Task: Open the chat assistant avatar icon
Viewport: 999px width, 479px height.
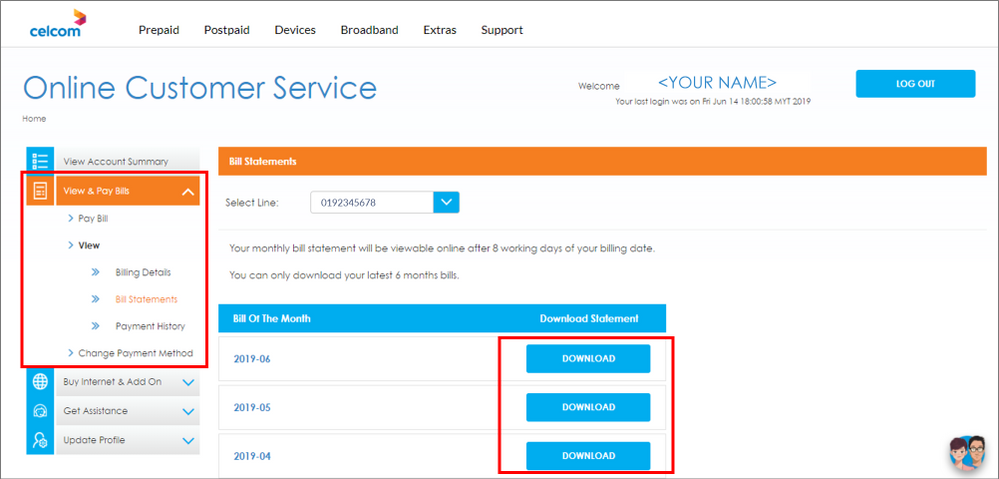Action: click(968, 454)
